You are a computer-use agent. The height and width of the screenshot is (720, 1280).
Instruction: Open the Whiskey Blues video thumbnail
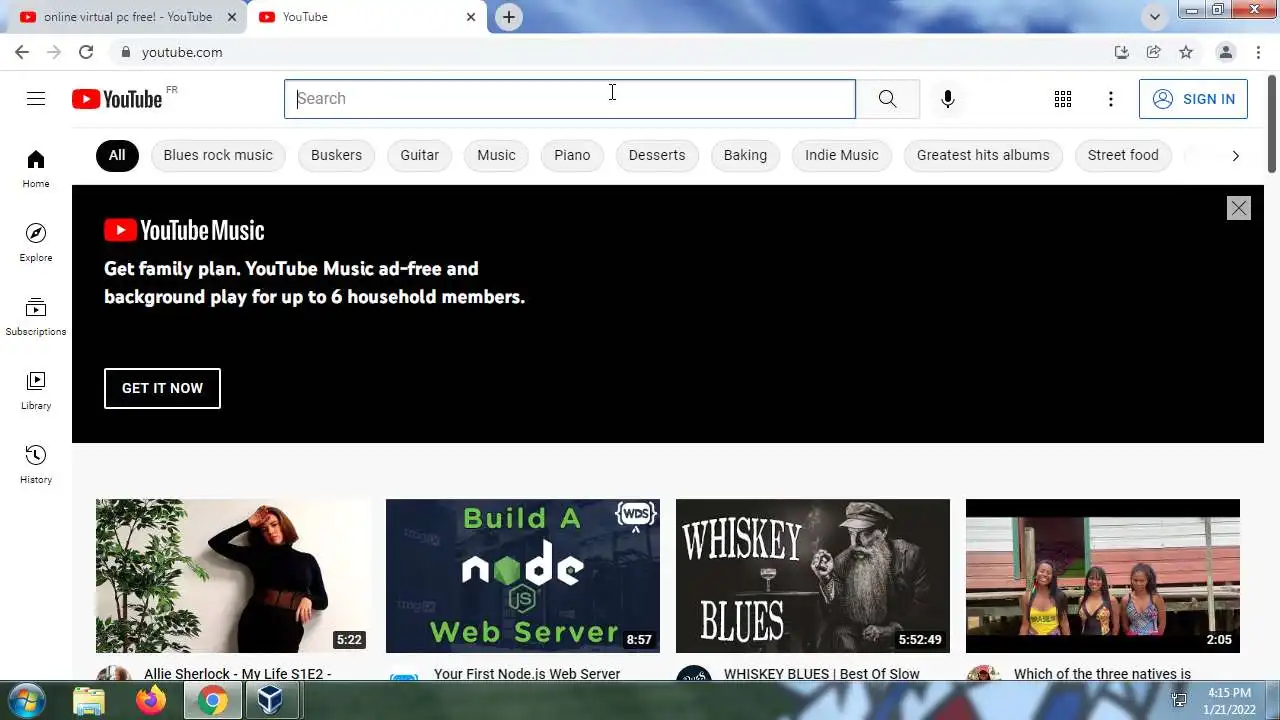click(x=813, y=576)
